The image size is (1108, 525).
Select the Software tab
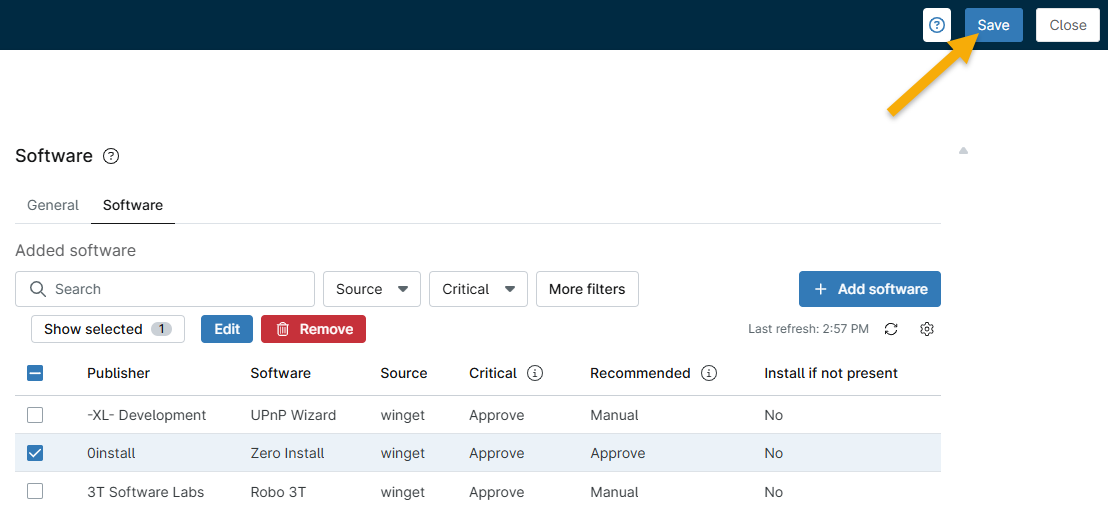coord(133,205)
